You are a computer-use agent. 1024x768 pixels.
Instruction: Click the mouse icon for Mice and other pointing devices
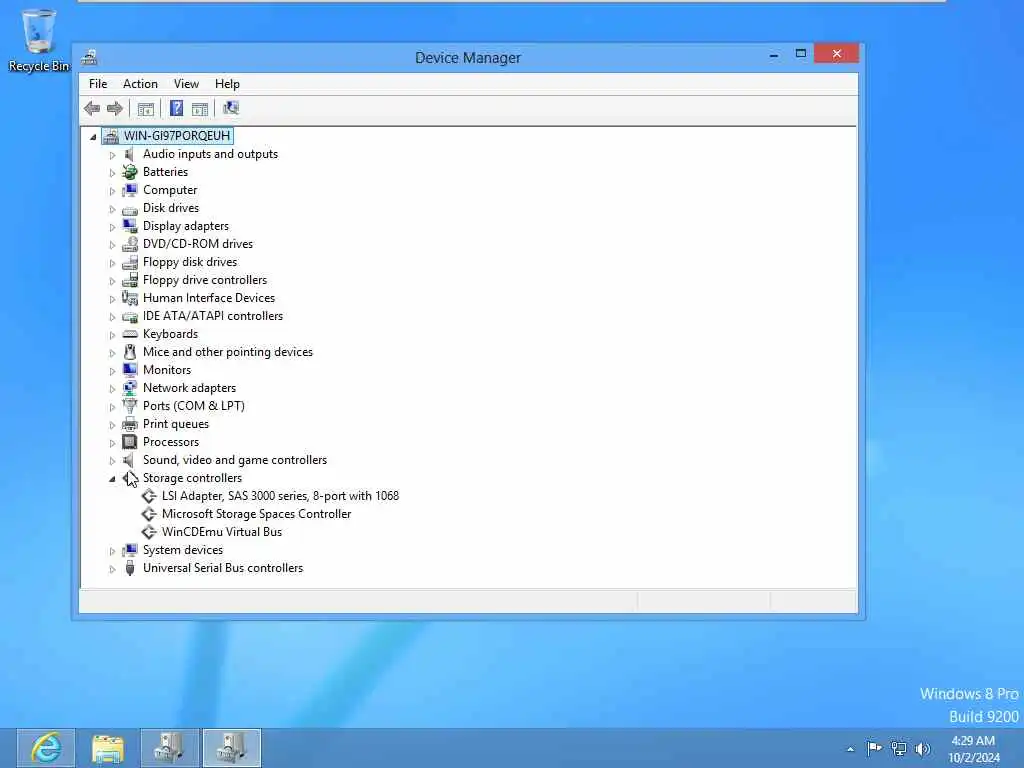pos(130,352)
